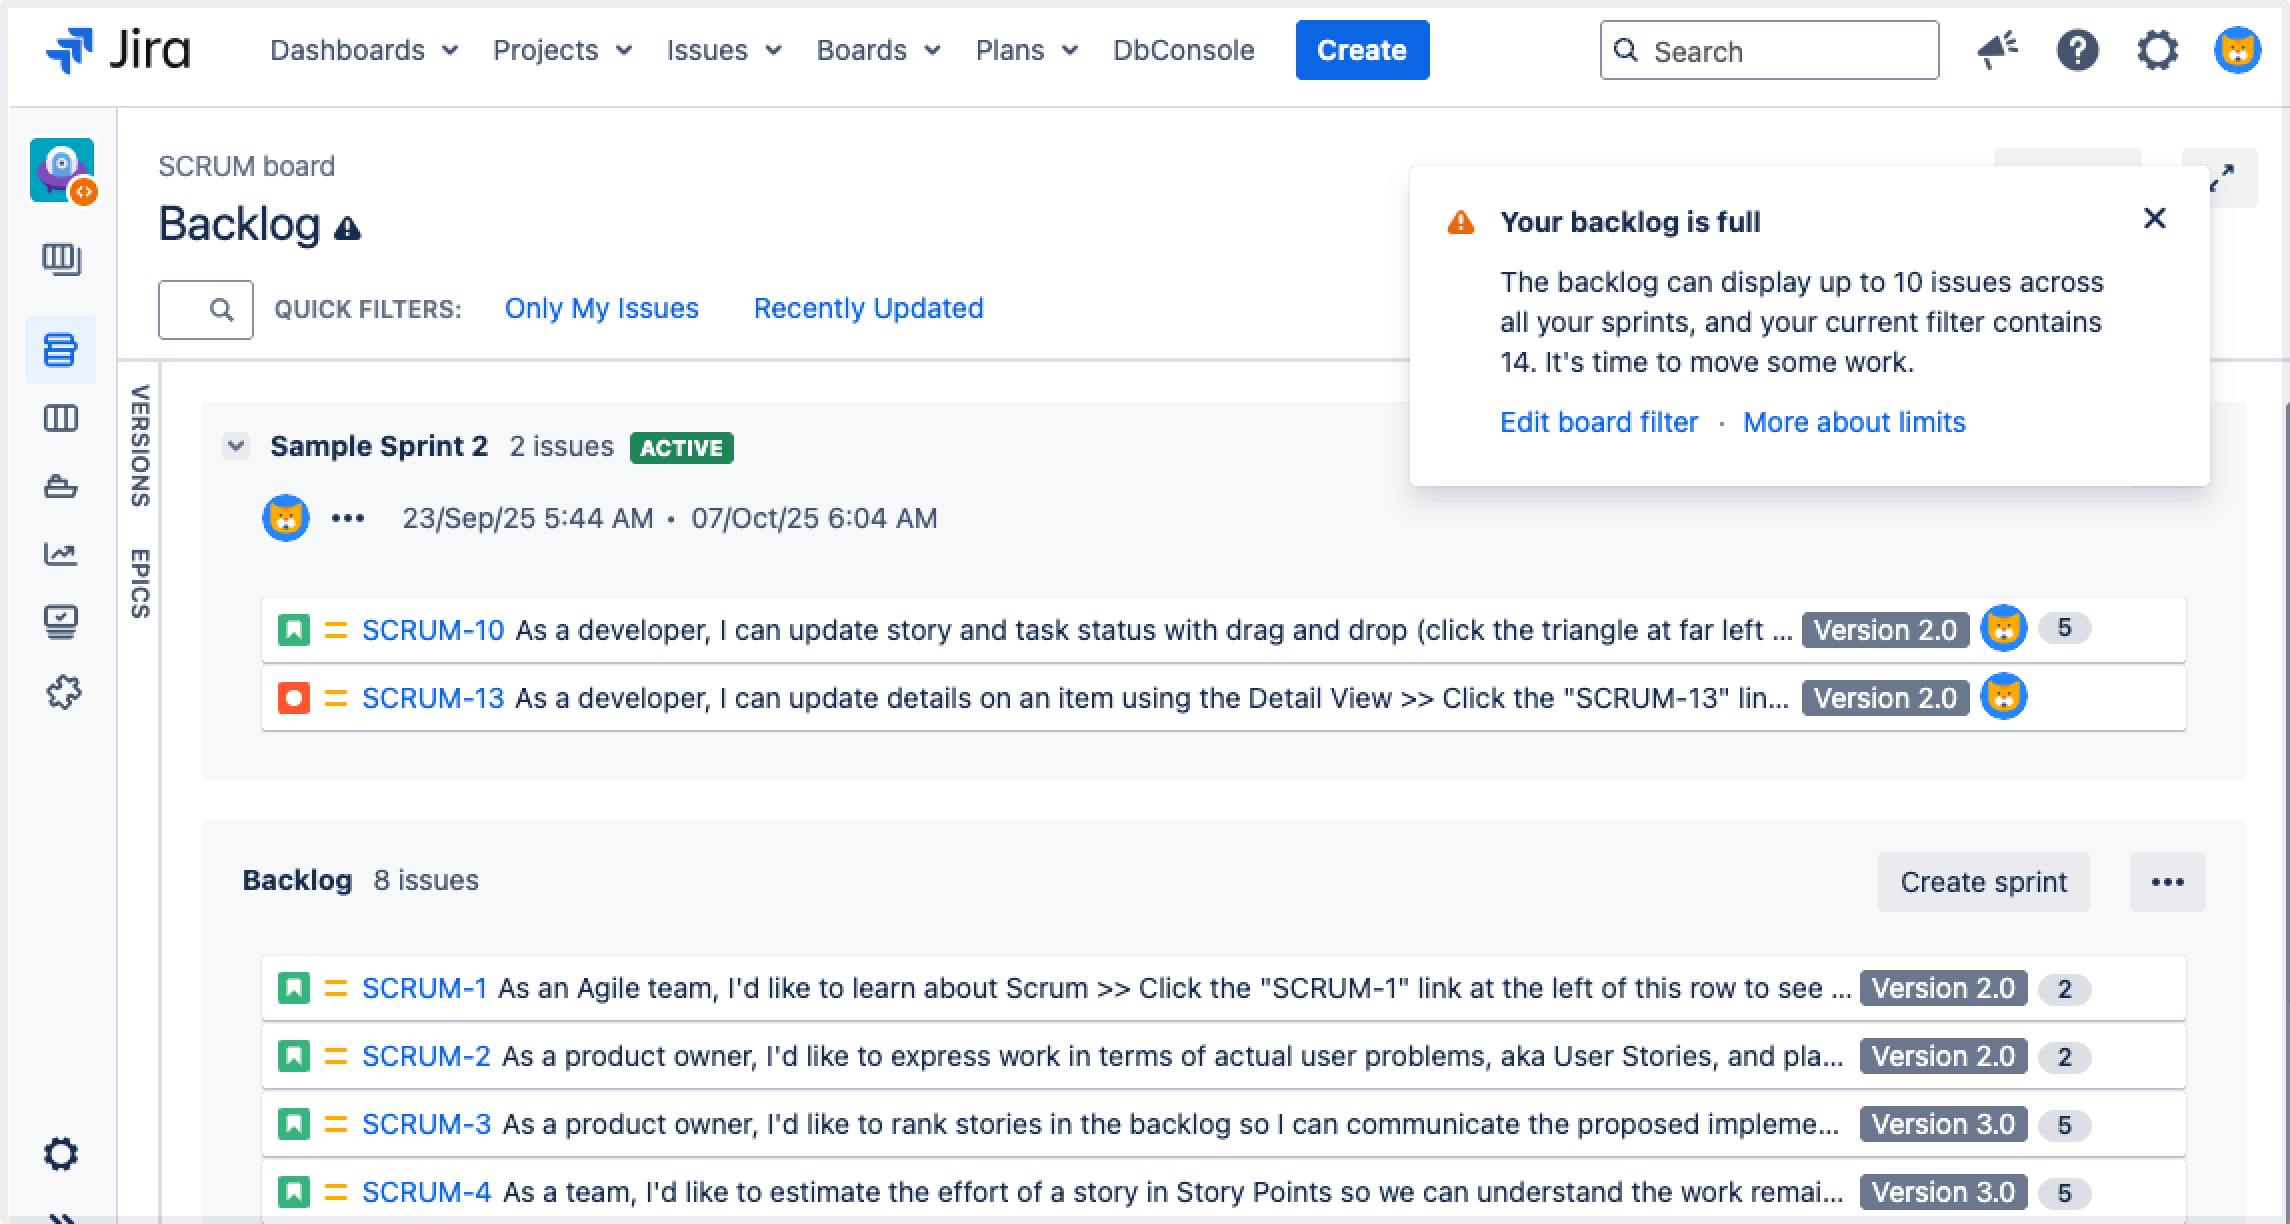Click Edit board filter link
This screenshot has width=2290, height=1224.
(x=1598, y=422)
